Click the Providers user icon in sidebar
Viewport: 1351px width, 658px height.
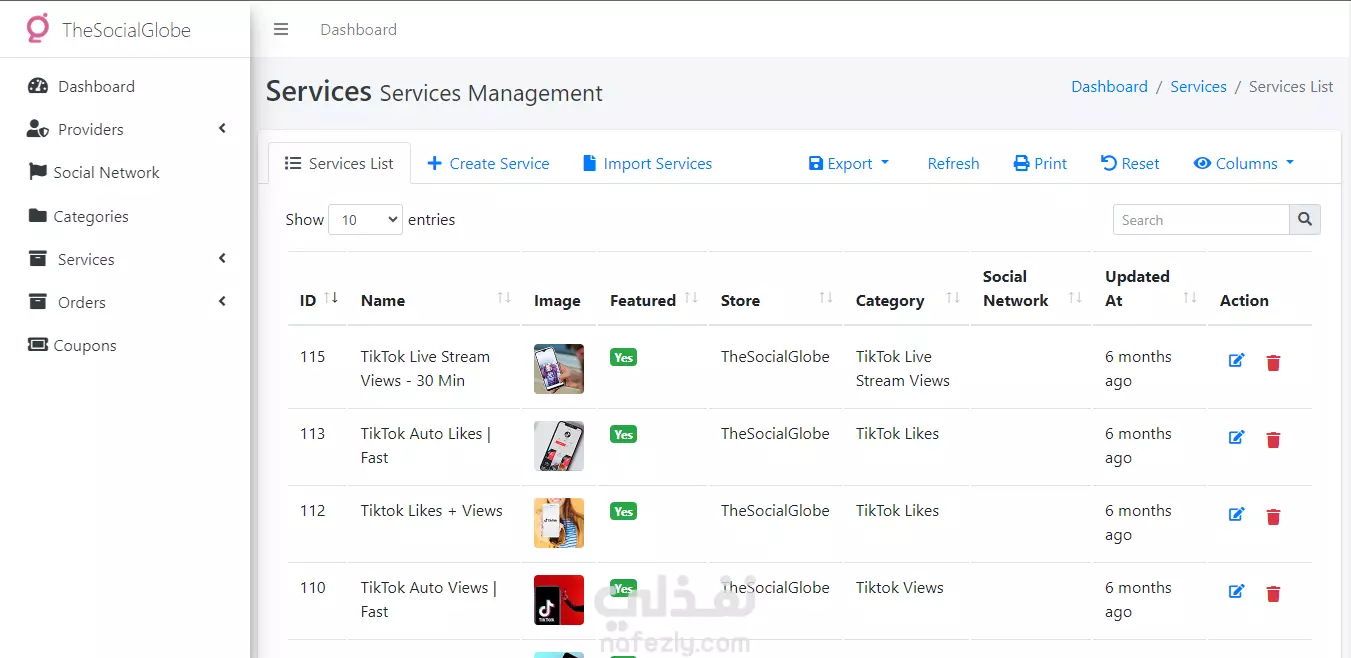point(38,129)
